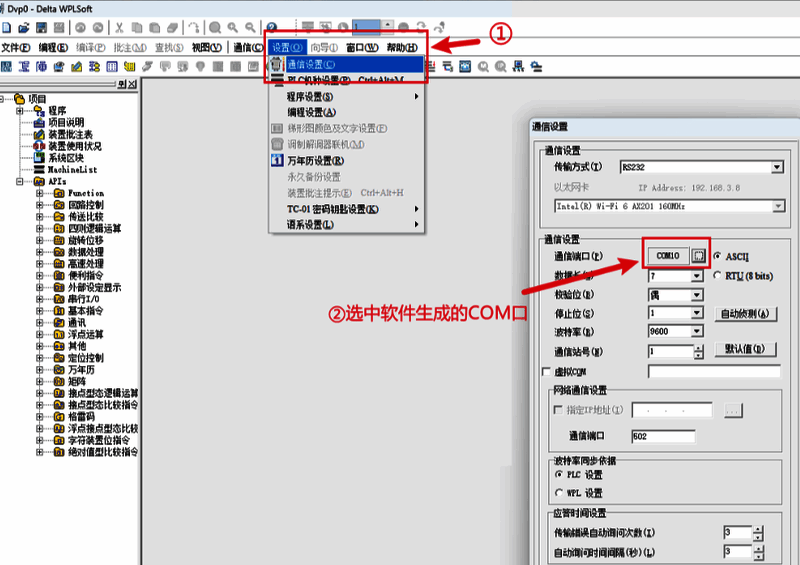Select RTU (8 bits) mode
Viewport: 800px width, 565px height.
(717, 276)
